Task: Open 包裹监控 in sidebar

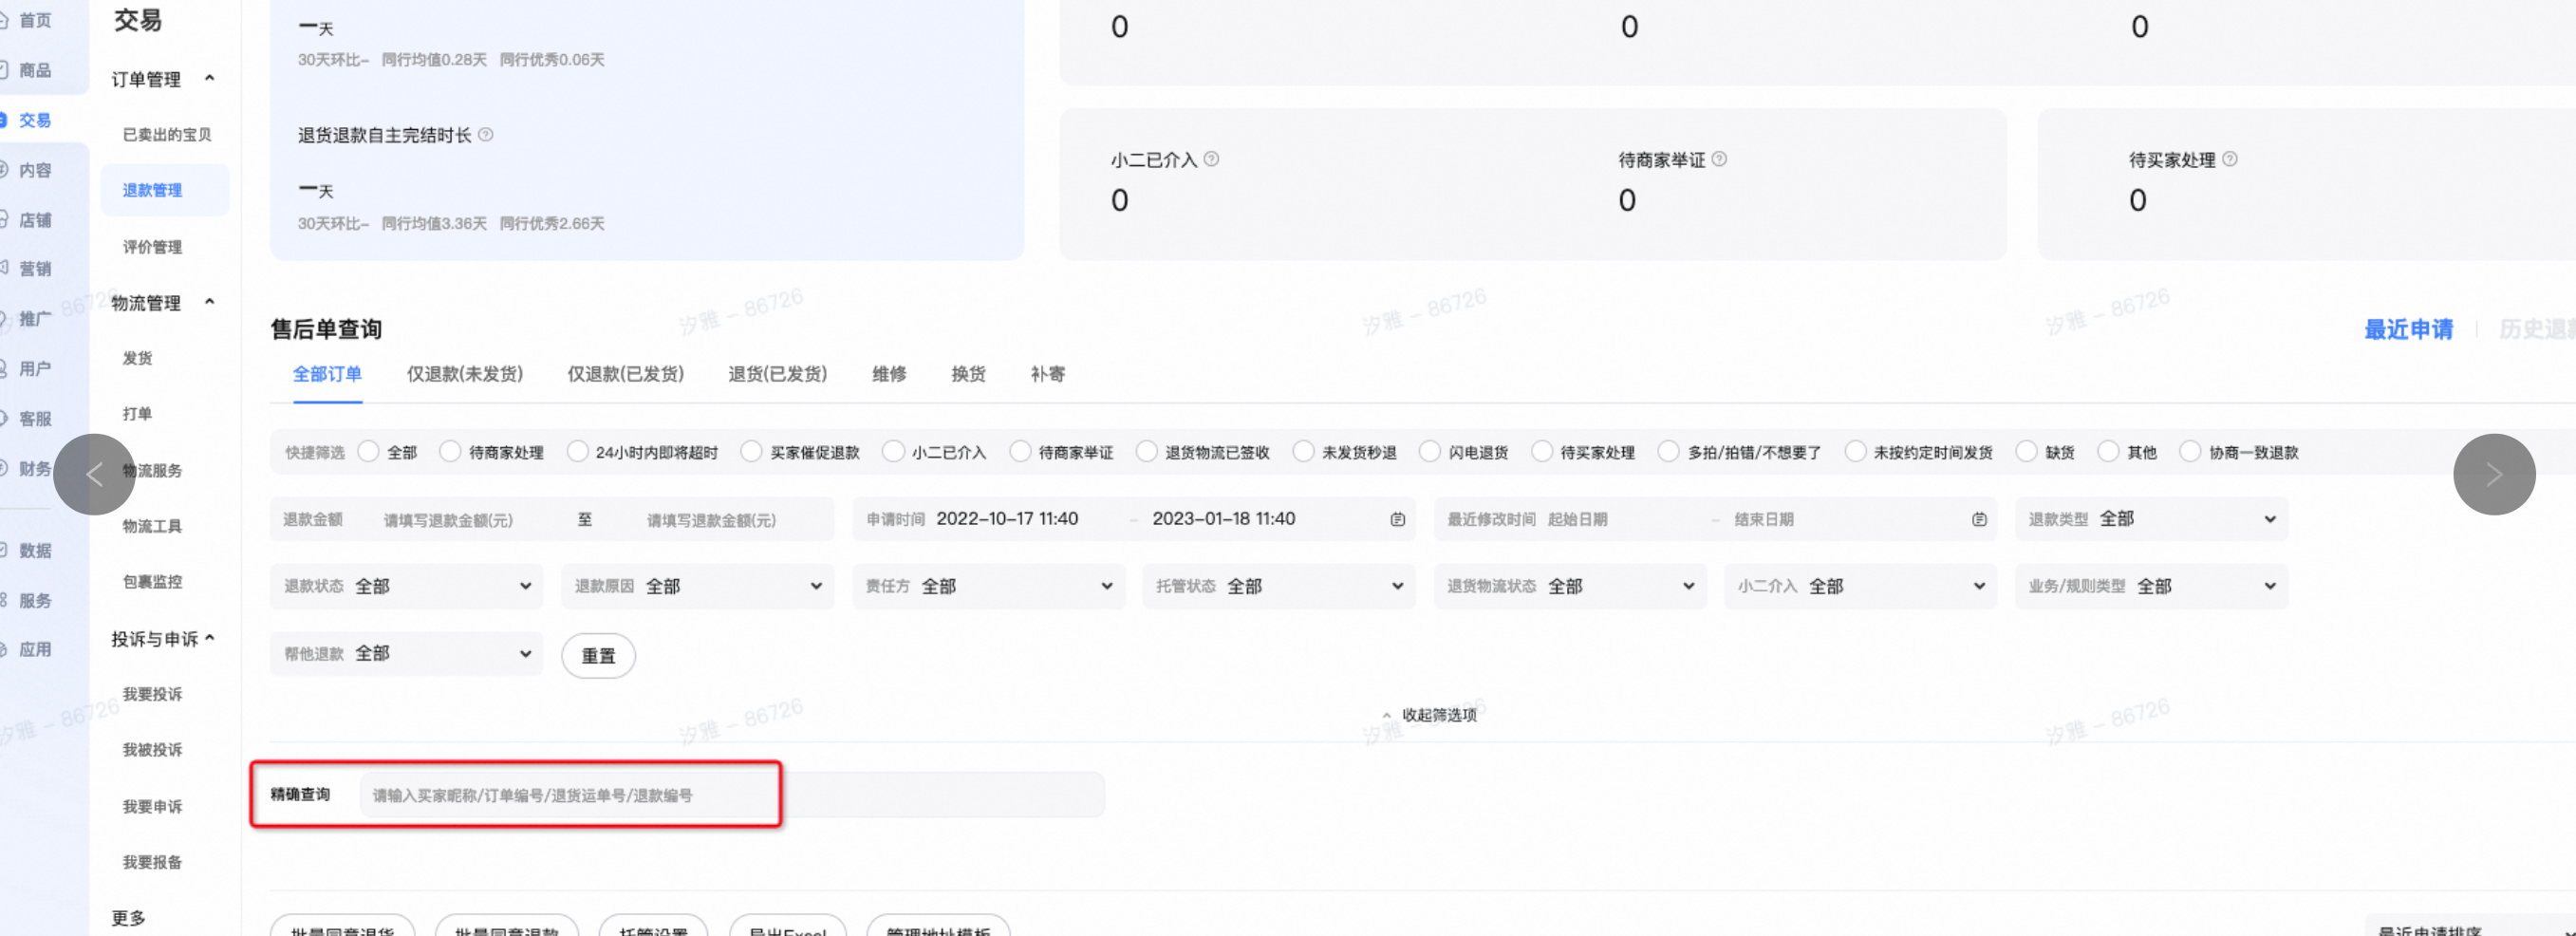Action: (x=152, y=582)
